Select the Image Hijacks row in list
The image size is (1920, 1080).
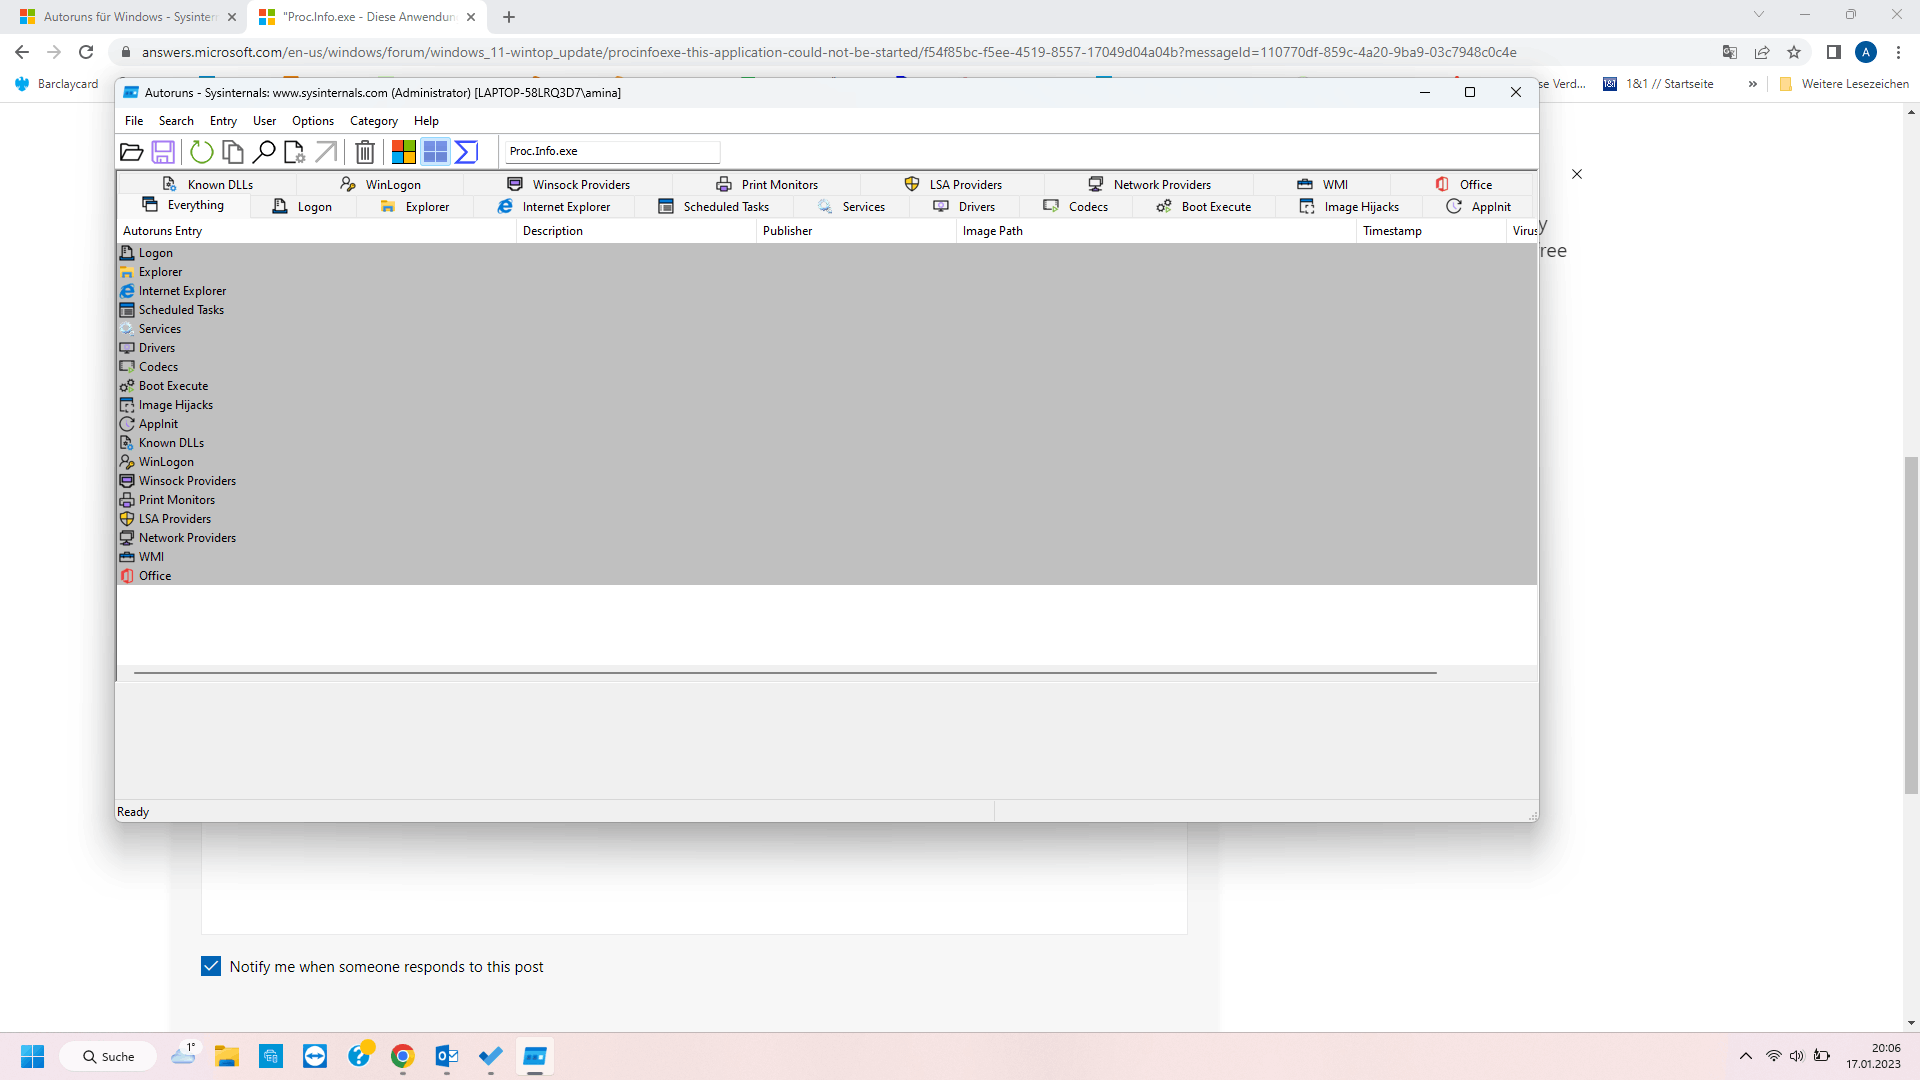pos(826,405)
